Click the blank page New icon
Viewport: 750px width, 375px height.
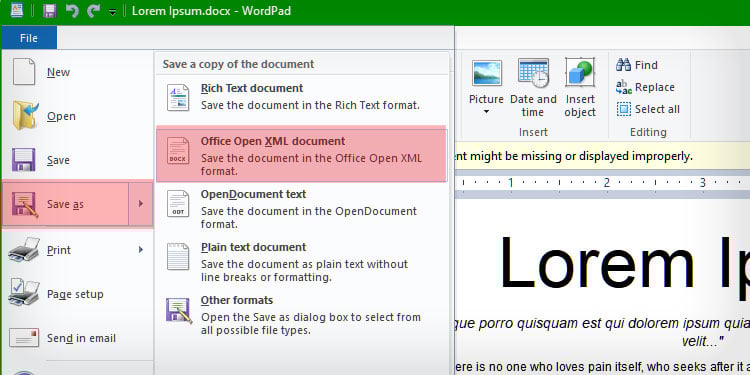[x=24, y=72]
